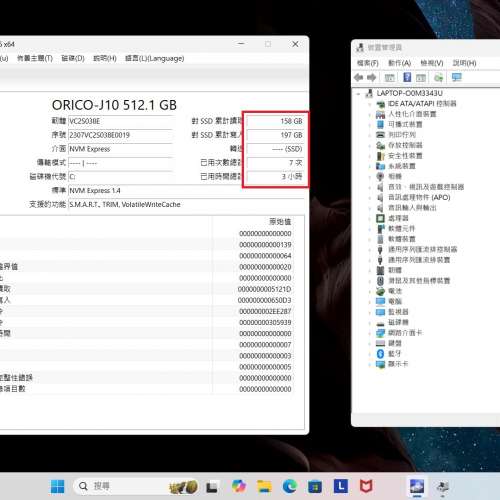Image resolution: width=500 pixels, height=500 pixels.
Task: Open 磁碟(D) menu in CrystalDiskInfo
Action: [x=73, y=58]
